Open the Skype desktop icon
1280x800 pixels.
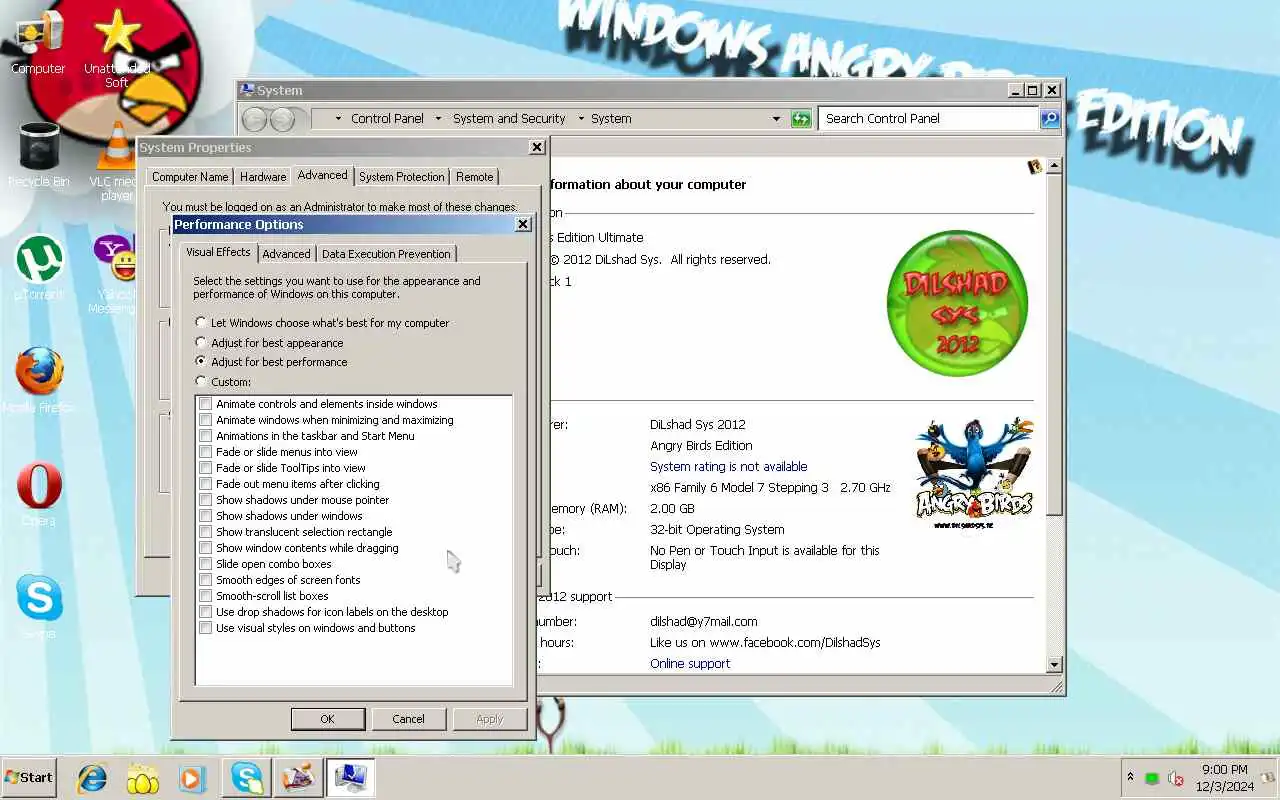(39, 606)
